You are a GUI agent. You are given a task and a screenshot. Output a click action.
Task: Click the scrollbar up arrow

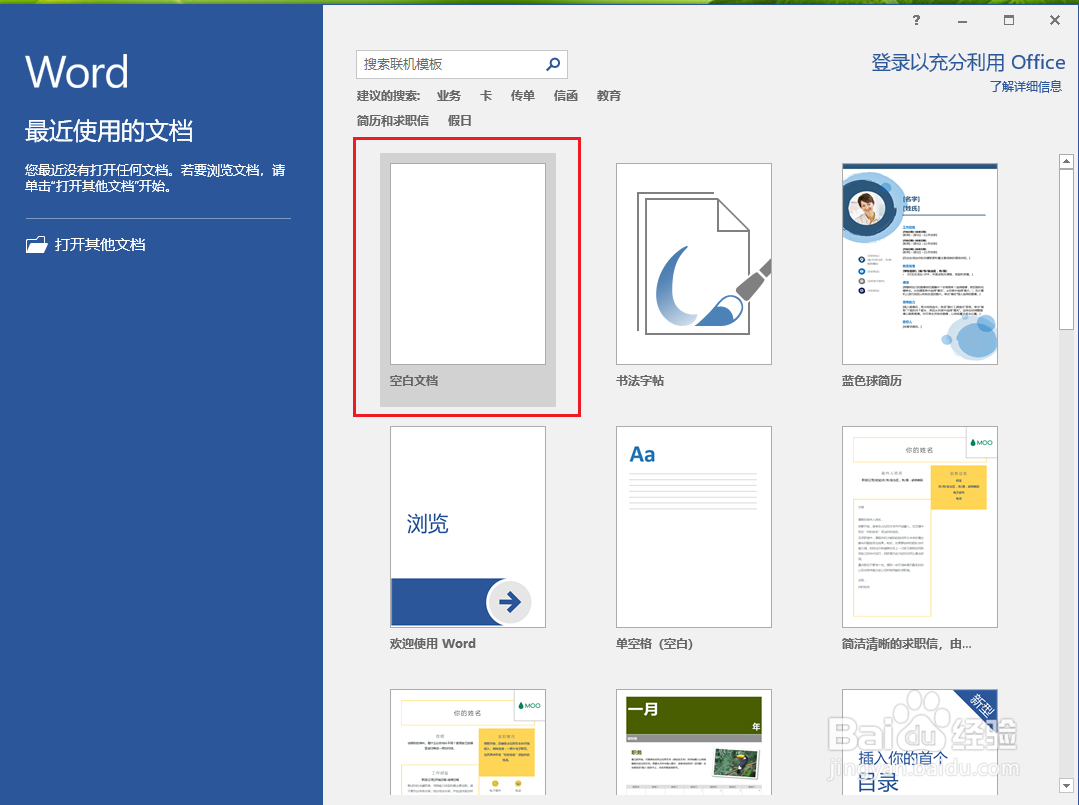pyautogui.click(x=1066, y=162)
